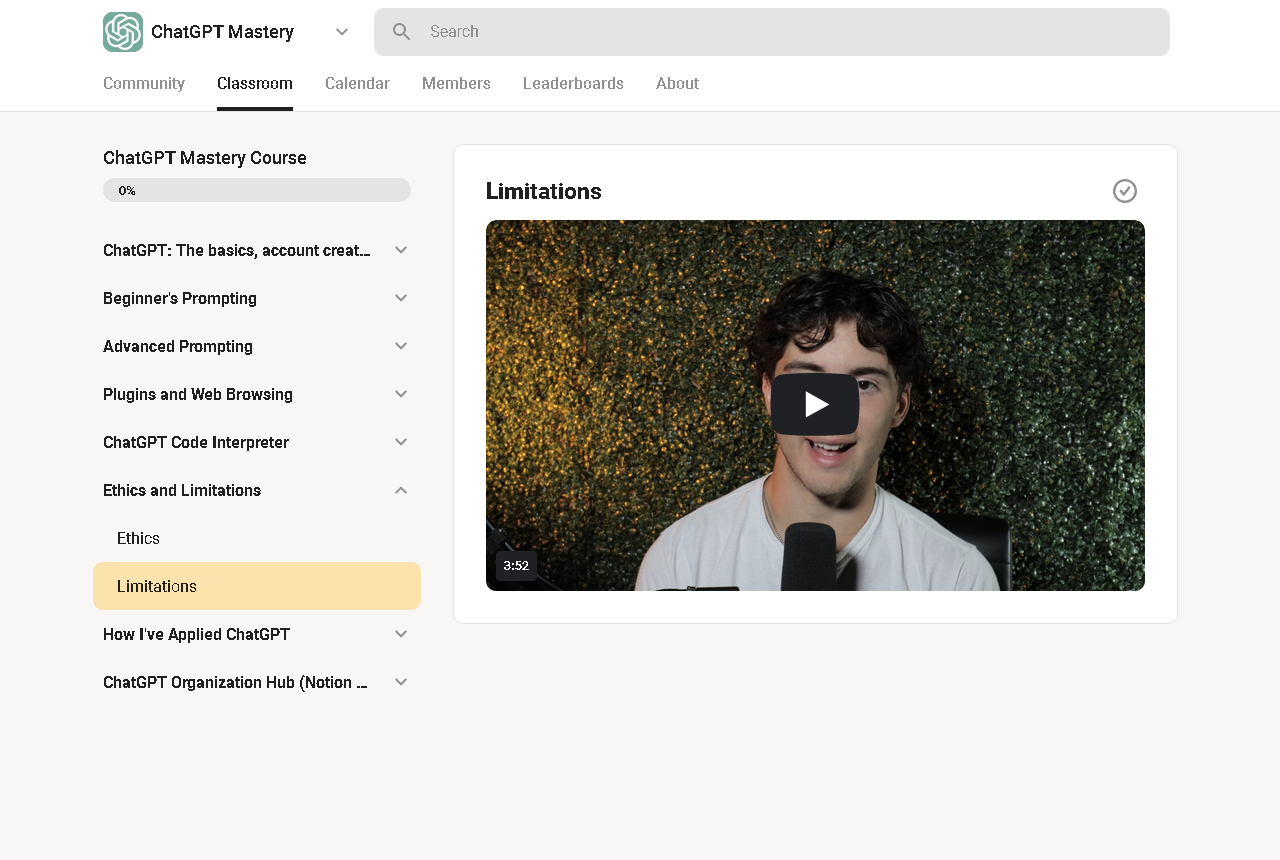
Task: Click How I've Applied ChatGPT title
Action: point(196,634)
